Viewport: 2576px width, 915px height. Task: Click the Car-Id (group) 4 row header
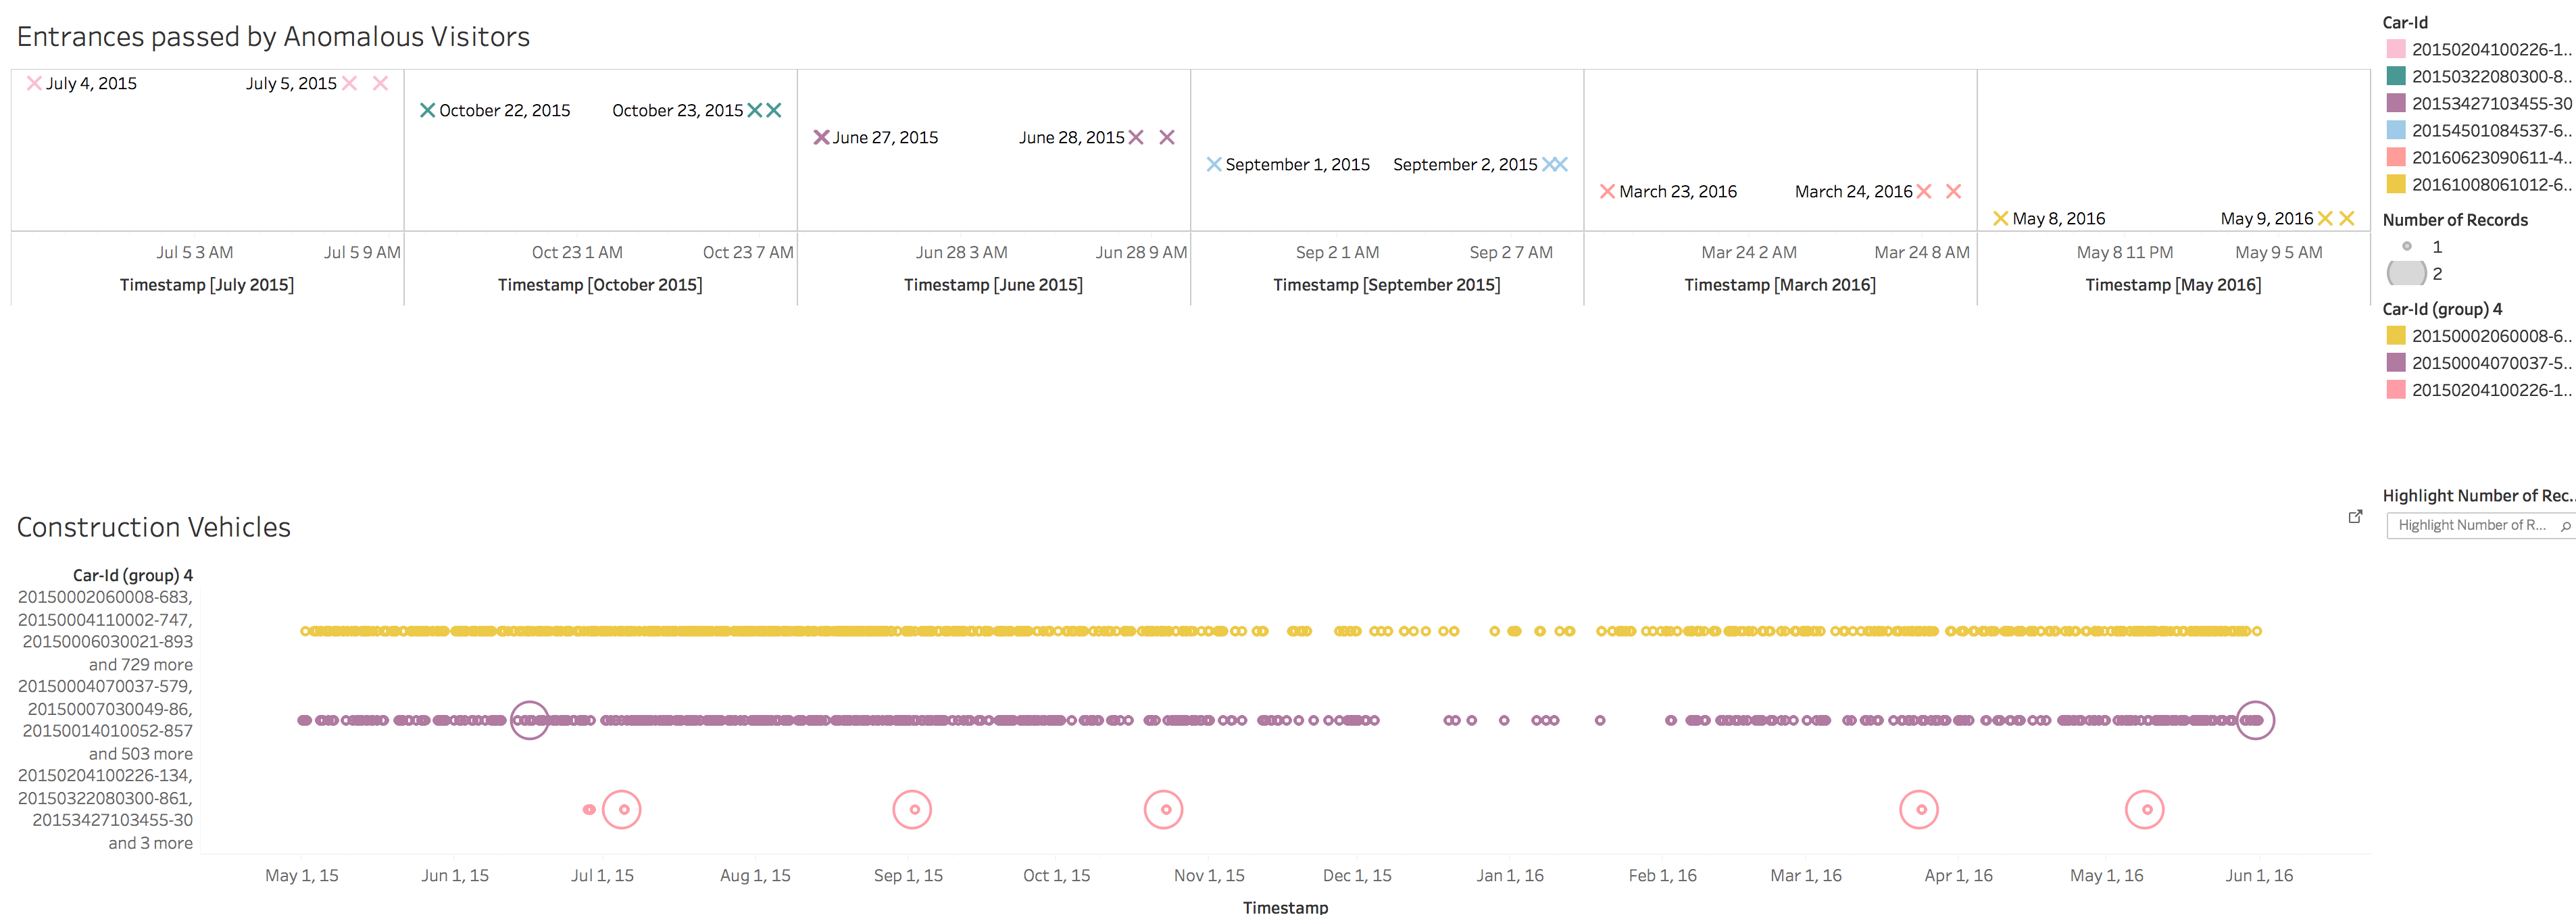(132, 575)
